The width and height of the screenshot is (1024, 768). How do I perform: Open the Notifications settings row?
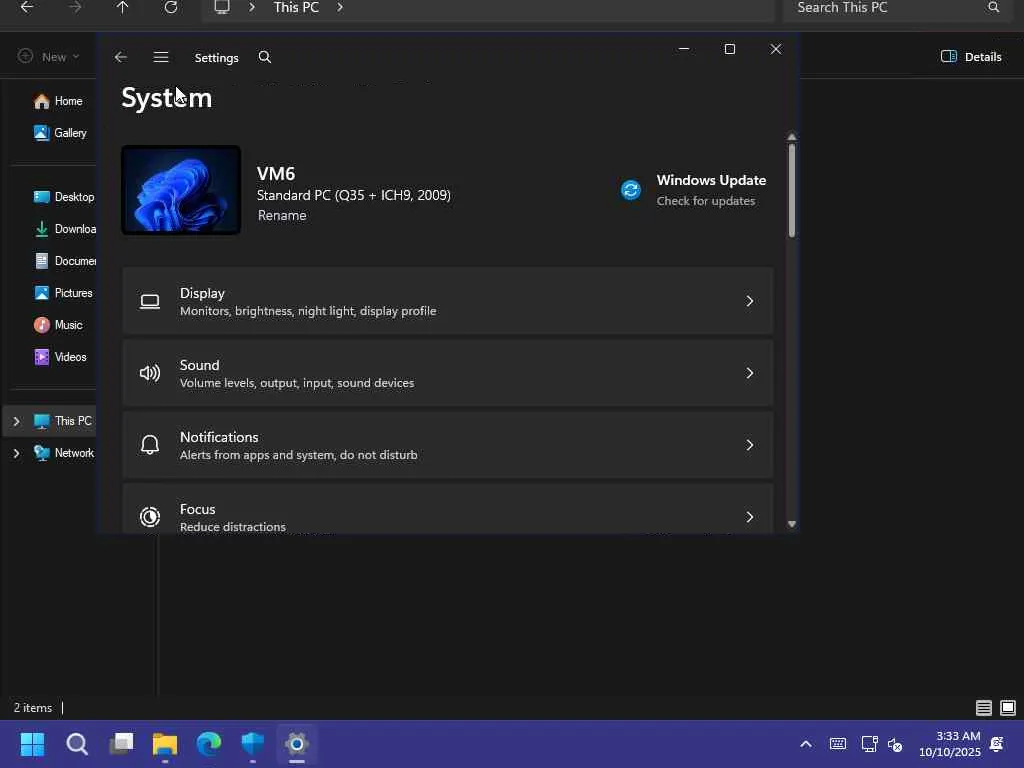point(447,445)
